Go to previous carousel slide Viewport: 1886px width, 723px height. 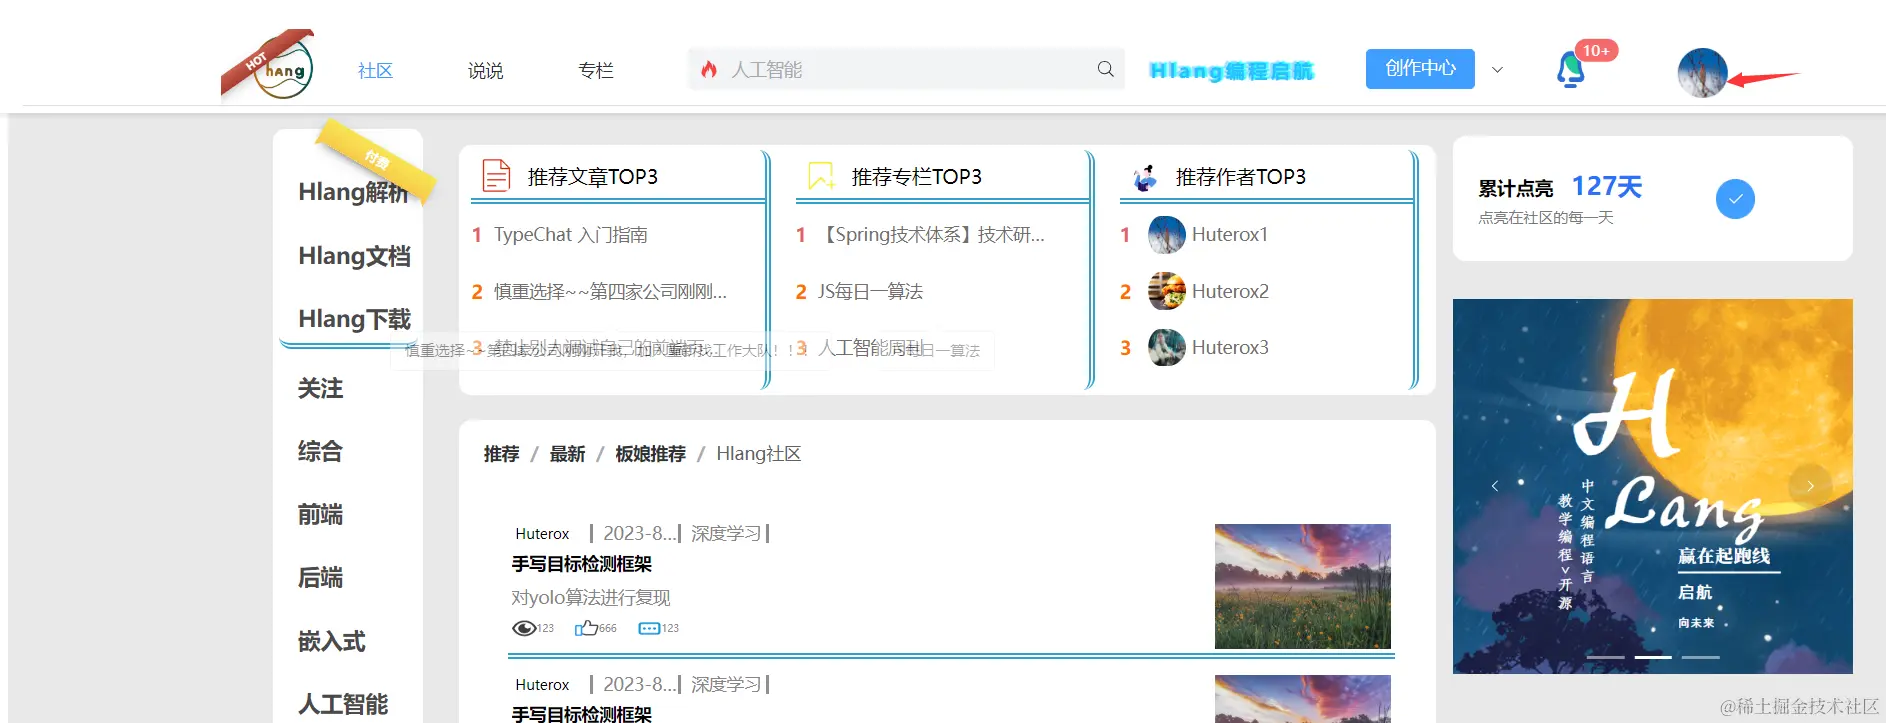tap(1495, 486)
